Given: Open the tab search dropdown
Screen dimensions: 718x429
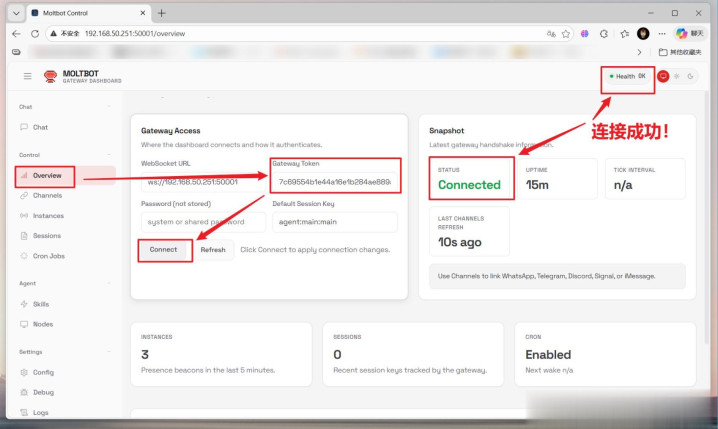Looking at the screenshot, I should click(x=16, y=13).
